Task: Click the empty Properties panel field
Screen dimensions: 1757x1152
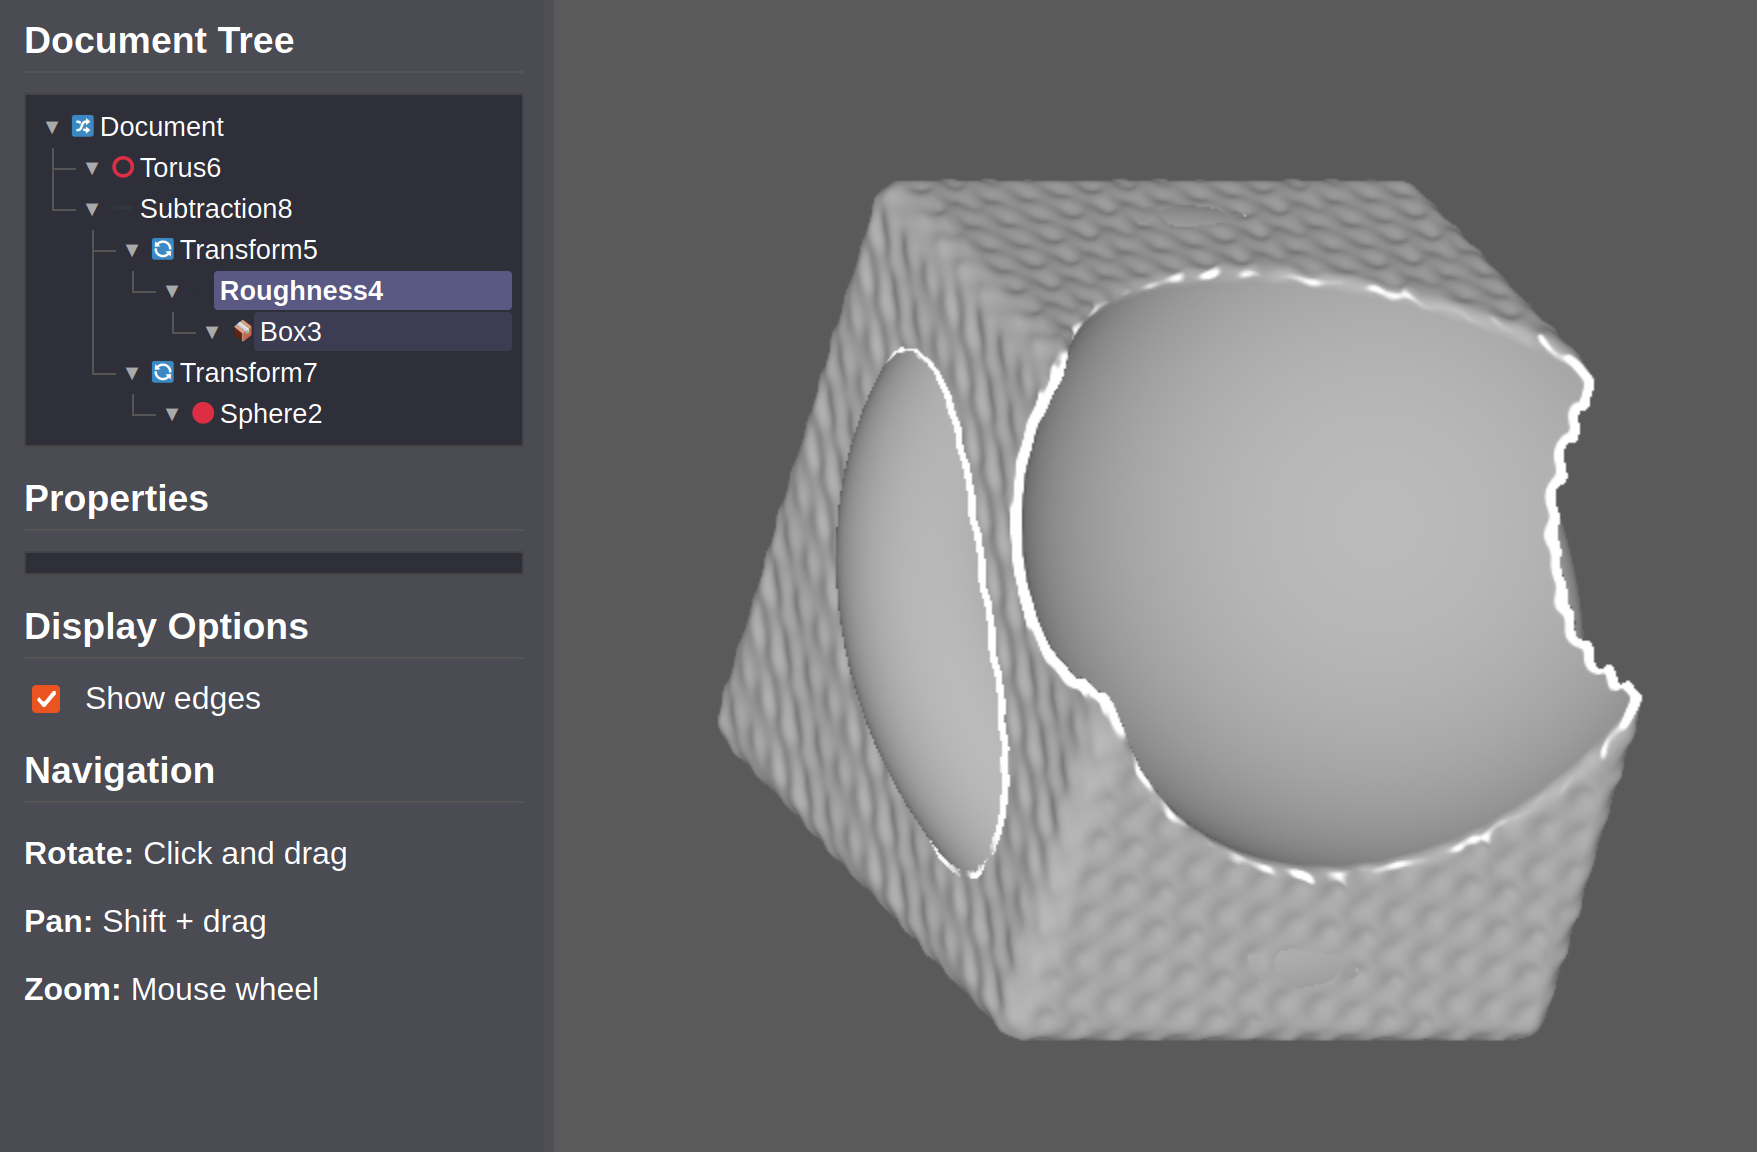Action: [x=273, y=563]
